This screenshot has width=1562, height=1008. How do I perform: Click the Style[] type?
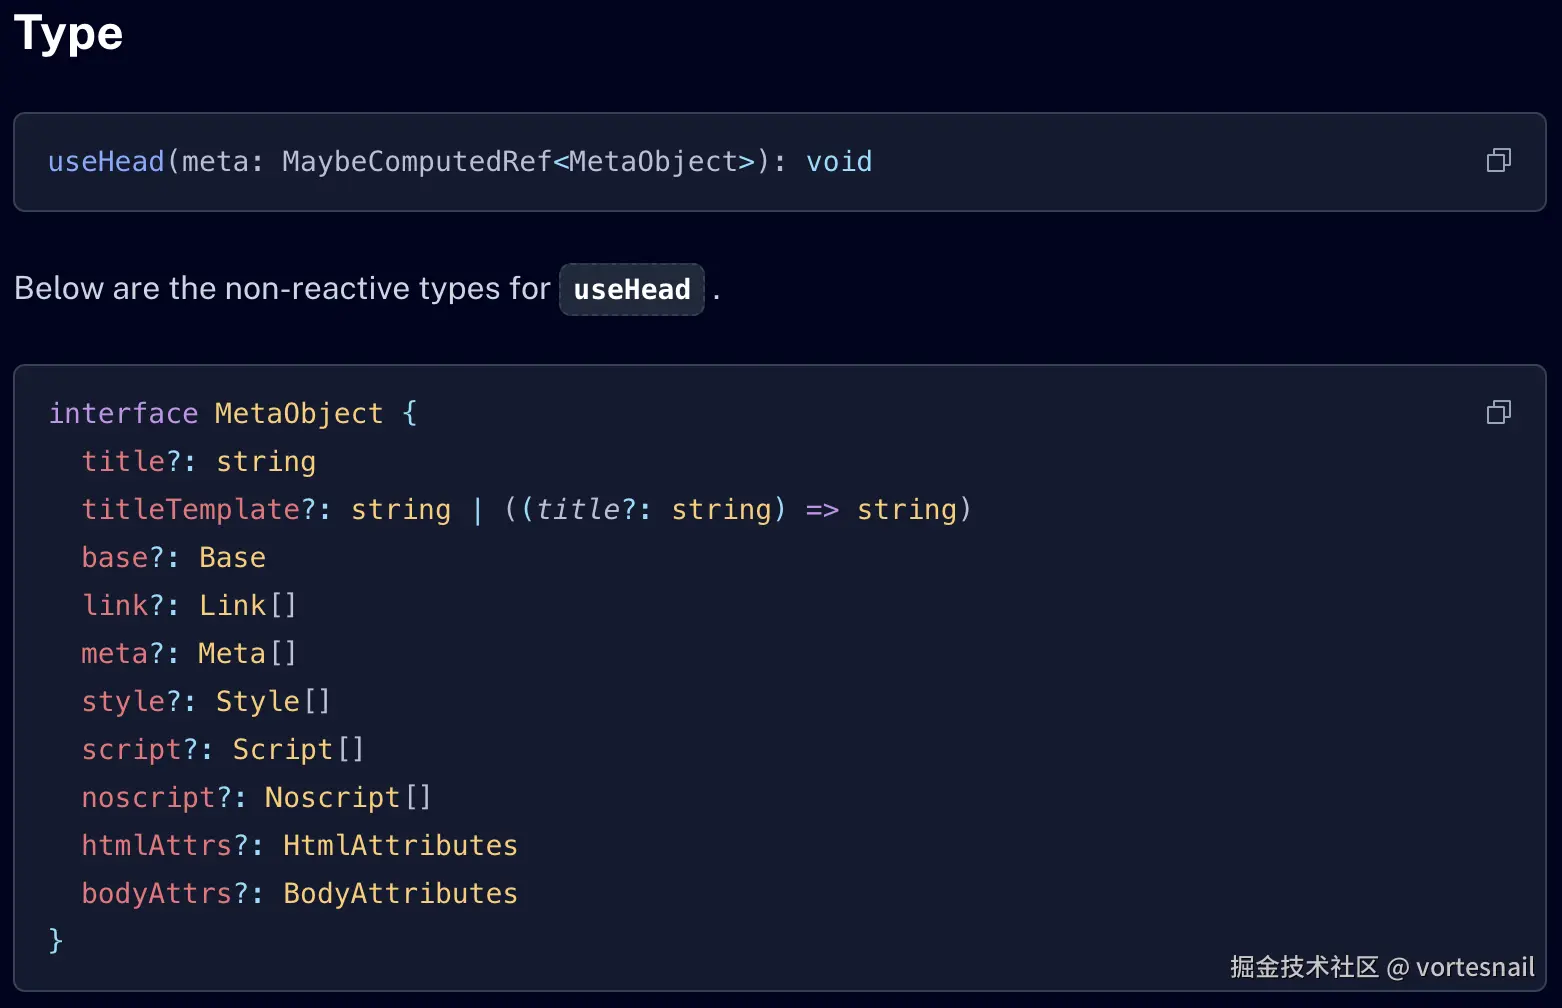coord(272,702)
